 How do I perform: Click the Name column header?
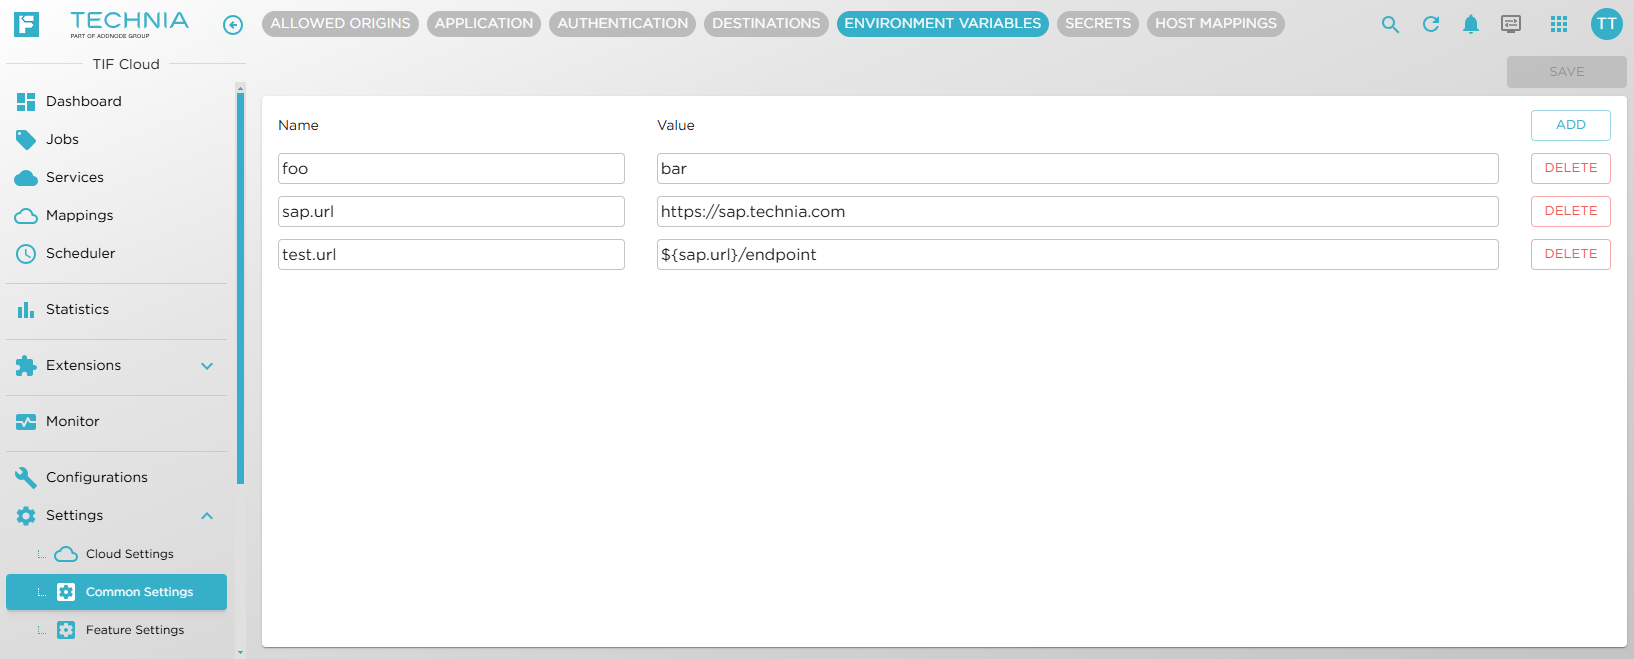coord(298,125)
